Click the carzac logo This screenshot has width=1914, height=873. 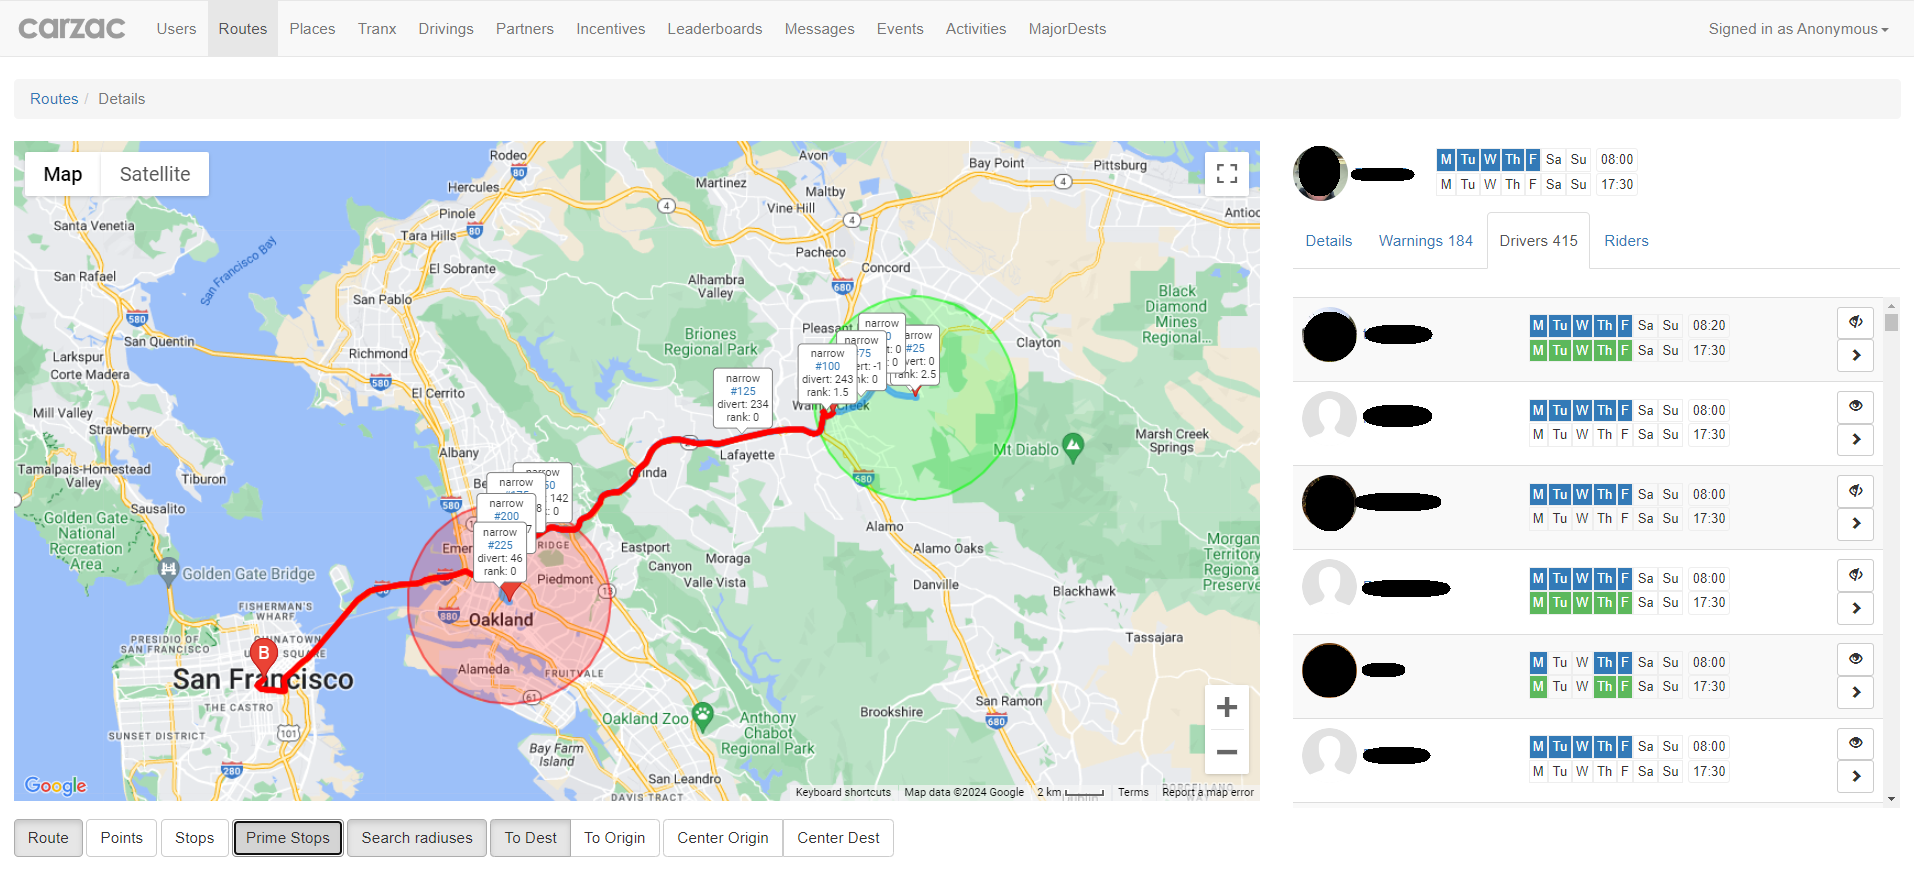72,28
